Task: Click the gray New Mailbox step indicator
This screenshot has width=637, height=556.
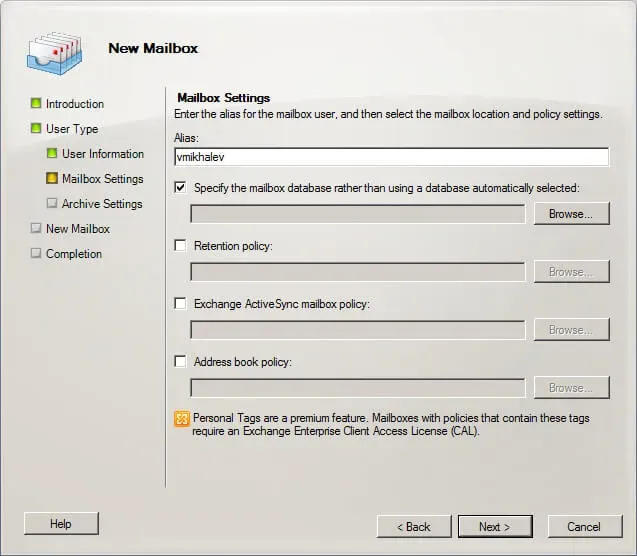Action: [36, 228]
